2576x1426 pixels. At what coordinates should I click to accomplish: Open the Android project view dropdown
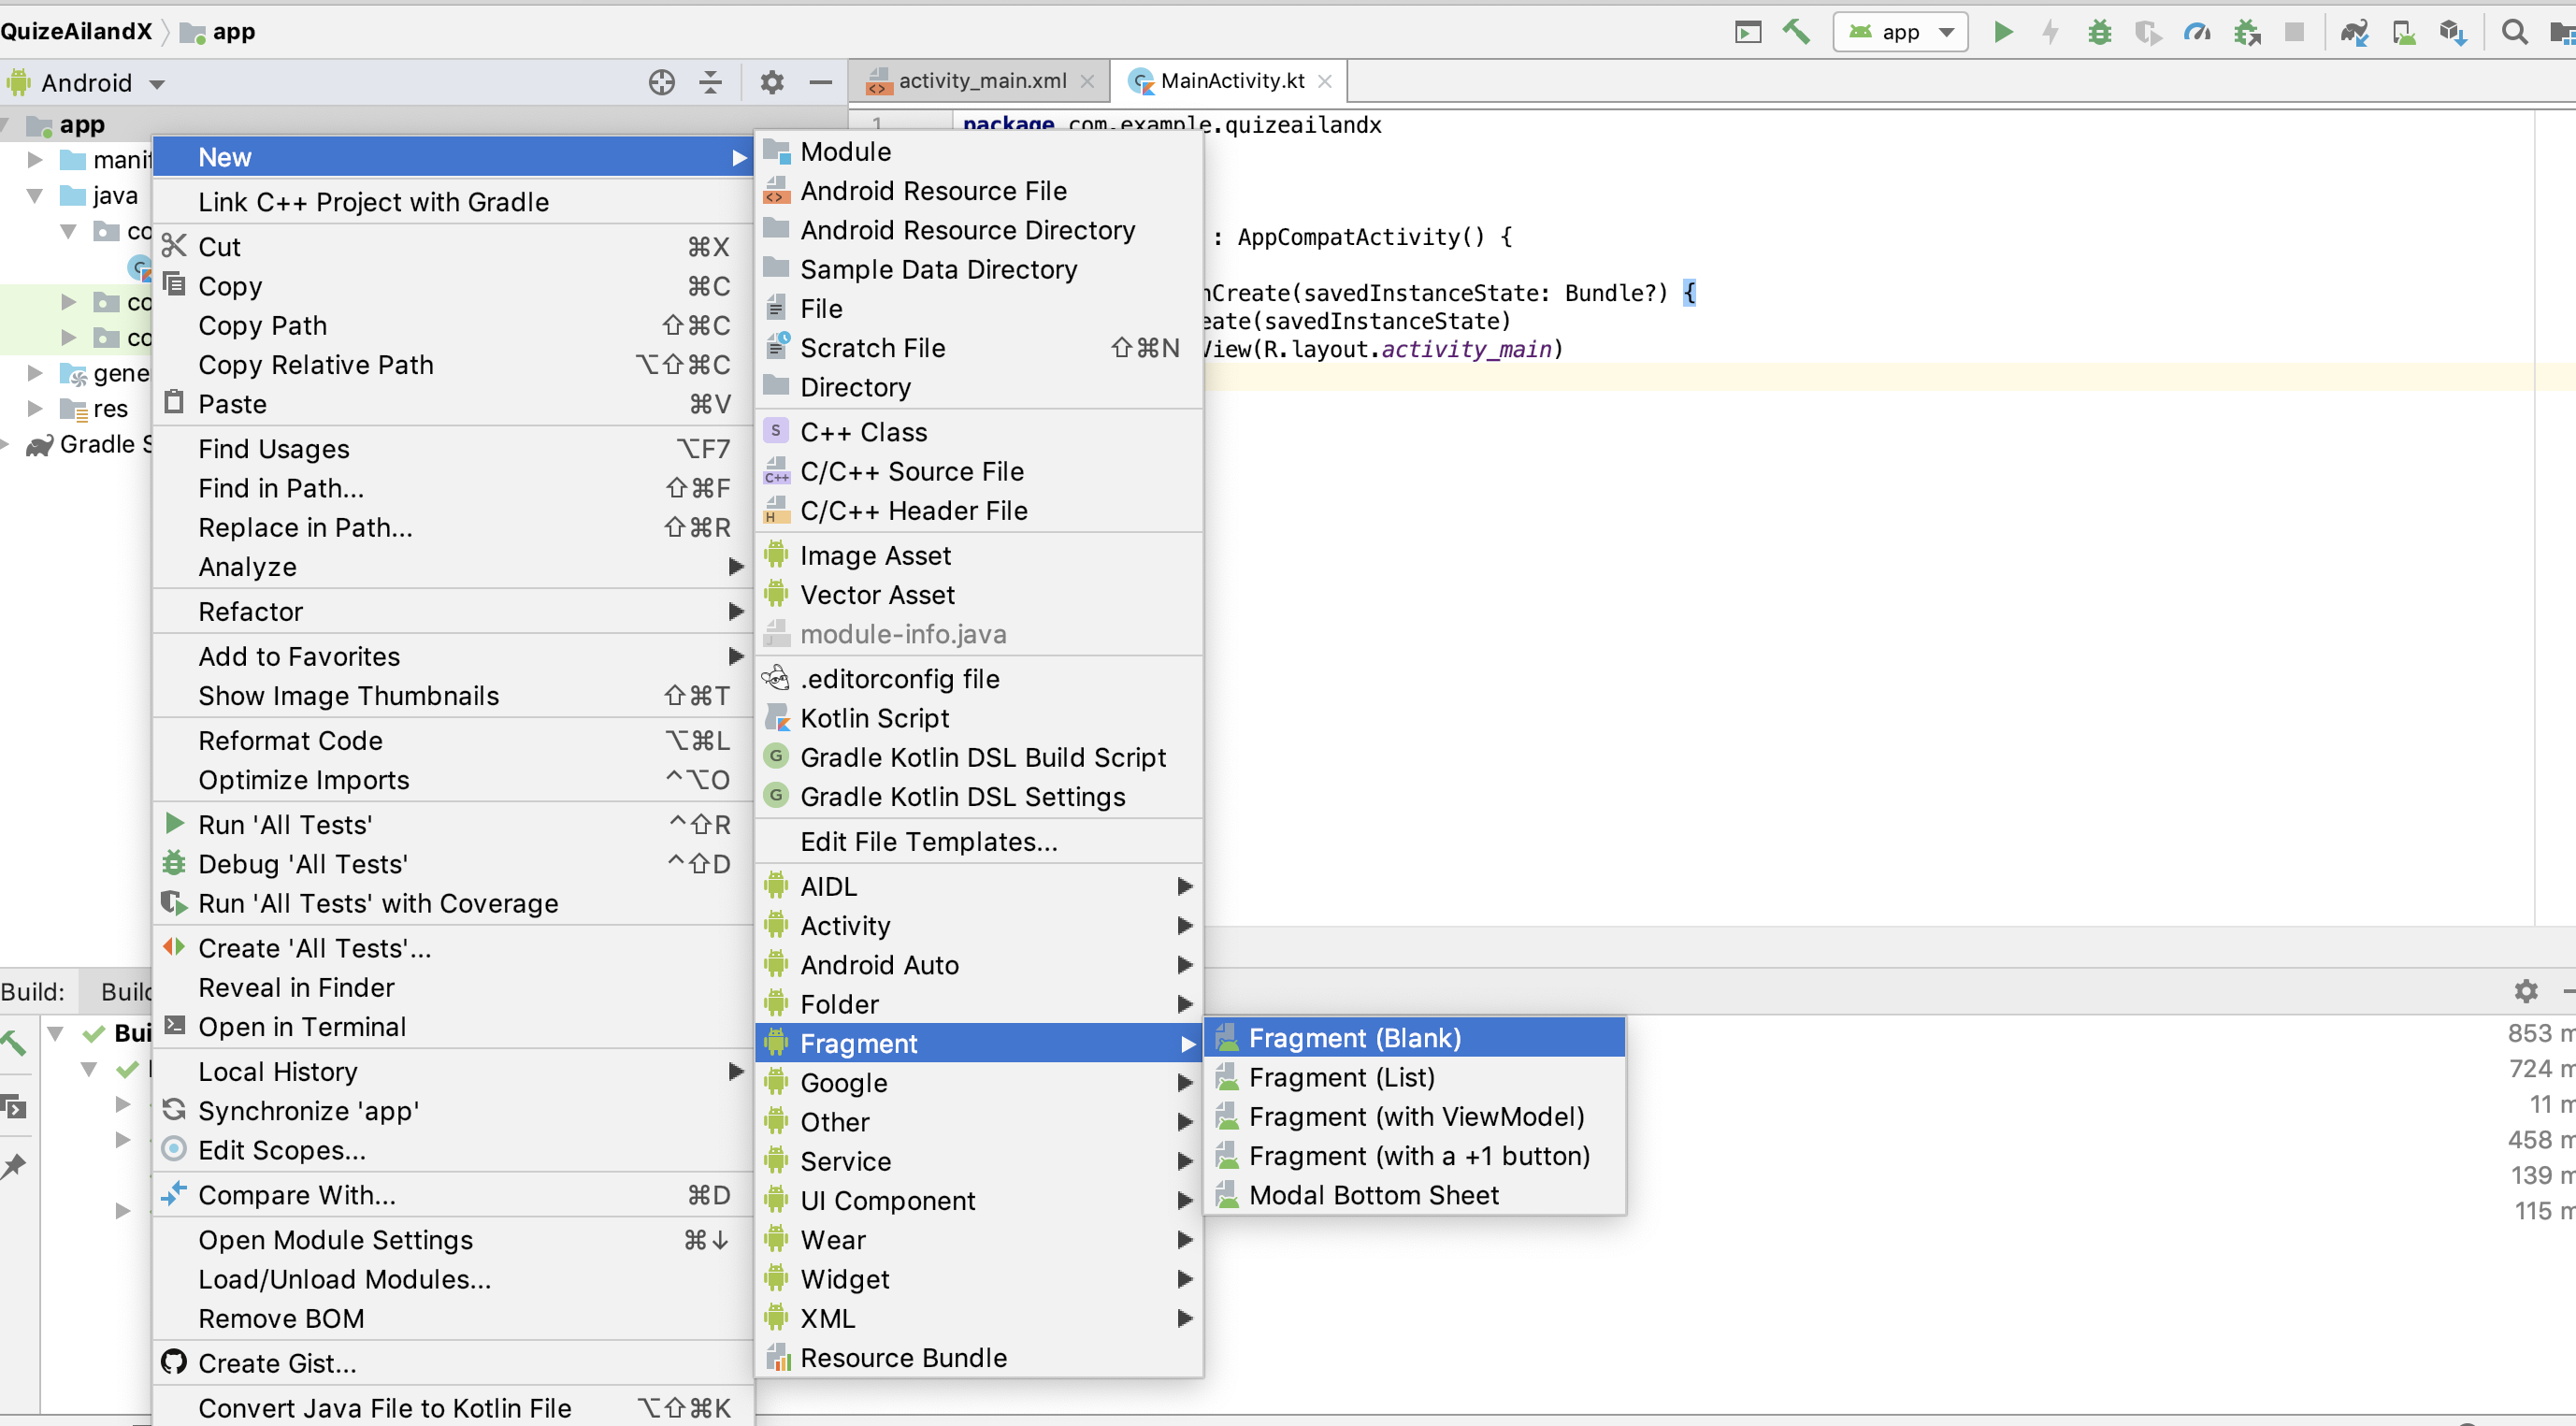click(x=86, y=82)
